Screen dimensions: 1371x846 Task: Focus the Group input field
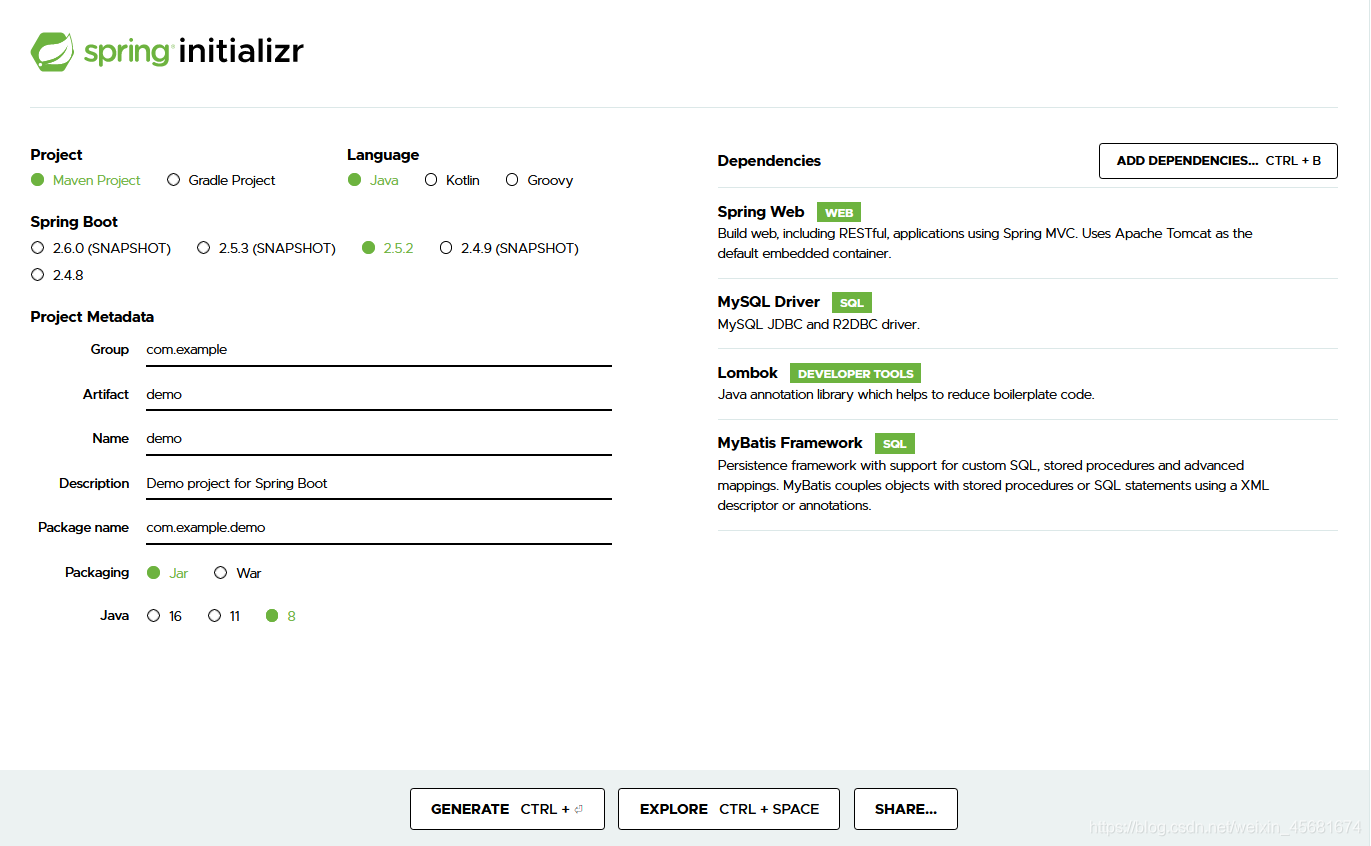tap(378, 350)
